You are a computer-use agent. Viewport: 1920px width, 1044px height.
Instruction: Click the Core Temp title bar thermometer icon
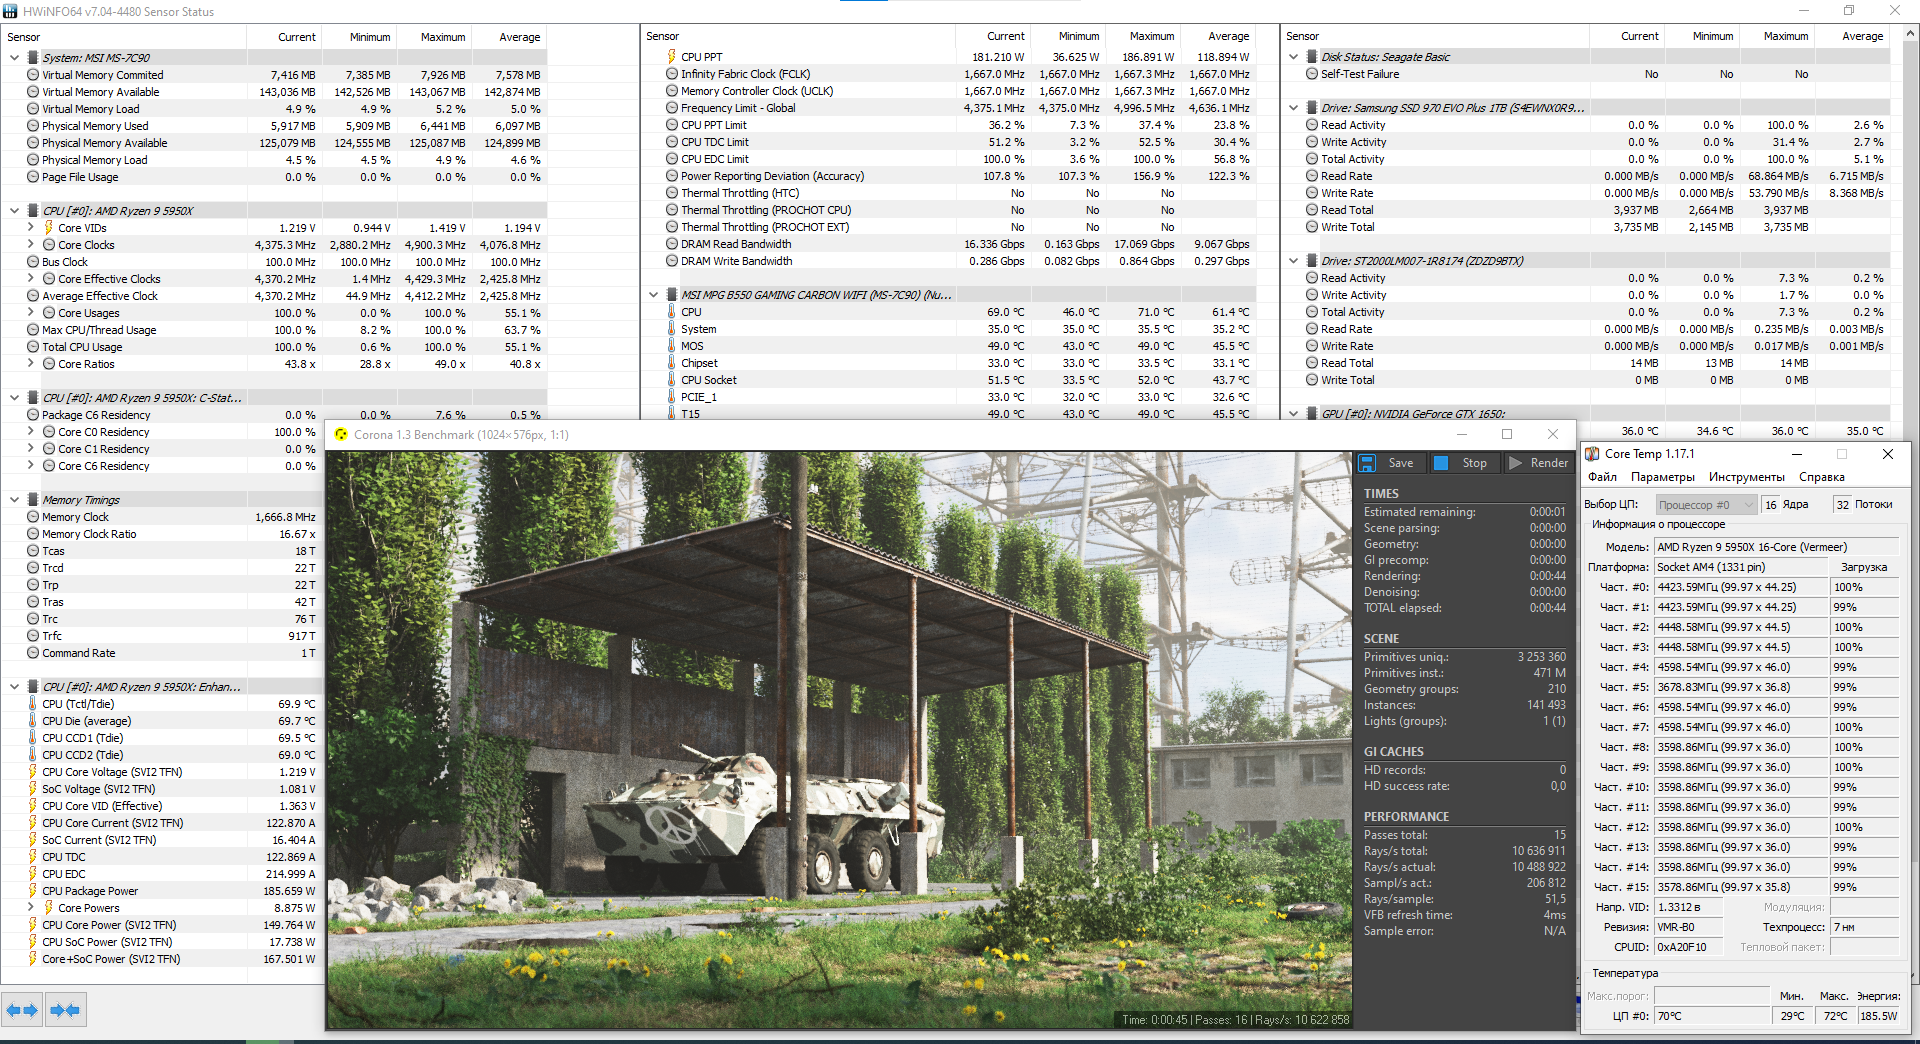[1592, 454]
